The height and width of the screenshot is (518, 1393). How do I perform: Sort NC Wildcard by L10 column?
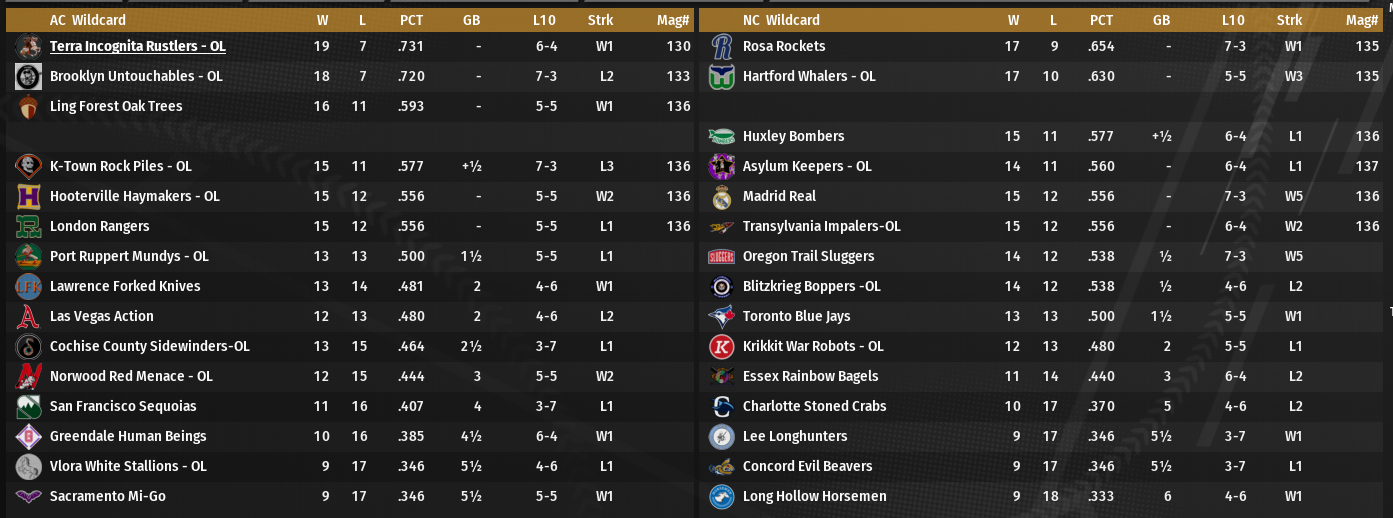1233,20
